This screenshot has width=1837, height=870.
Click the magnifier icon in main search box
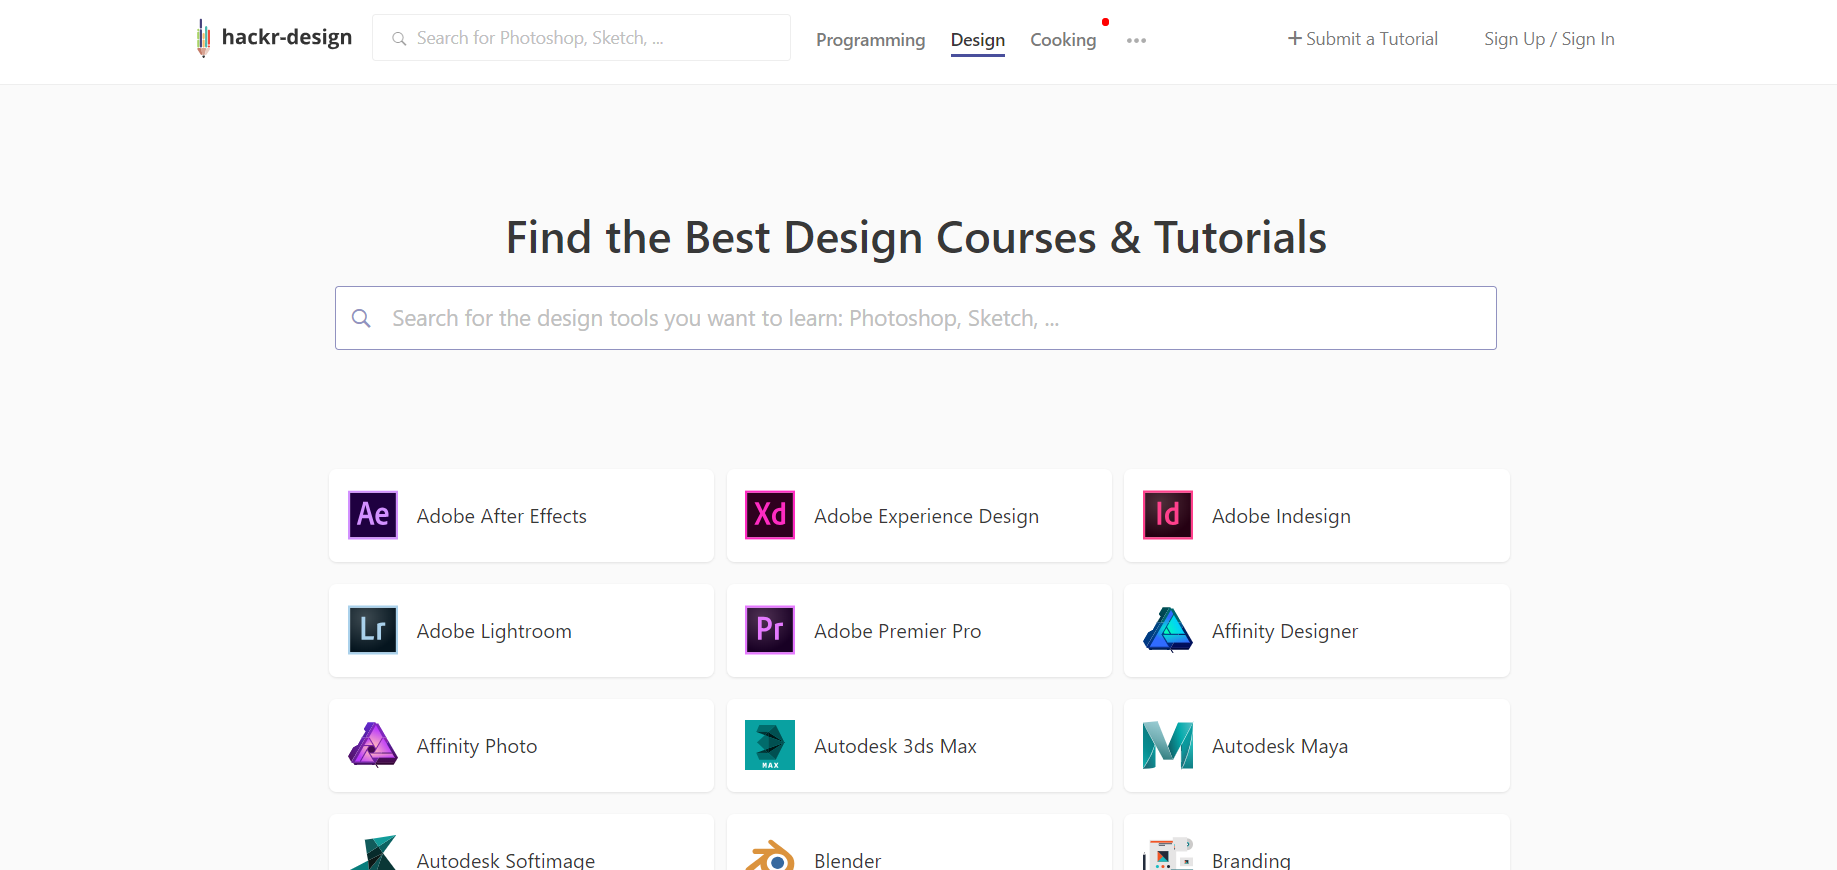(362, 318)
